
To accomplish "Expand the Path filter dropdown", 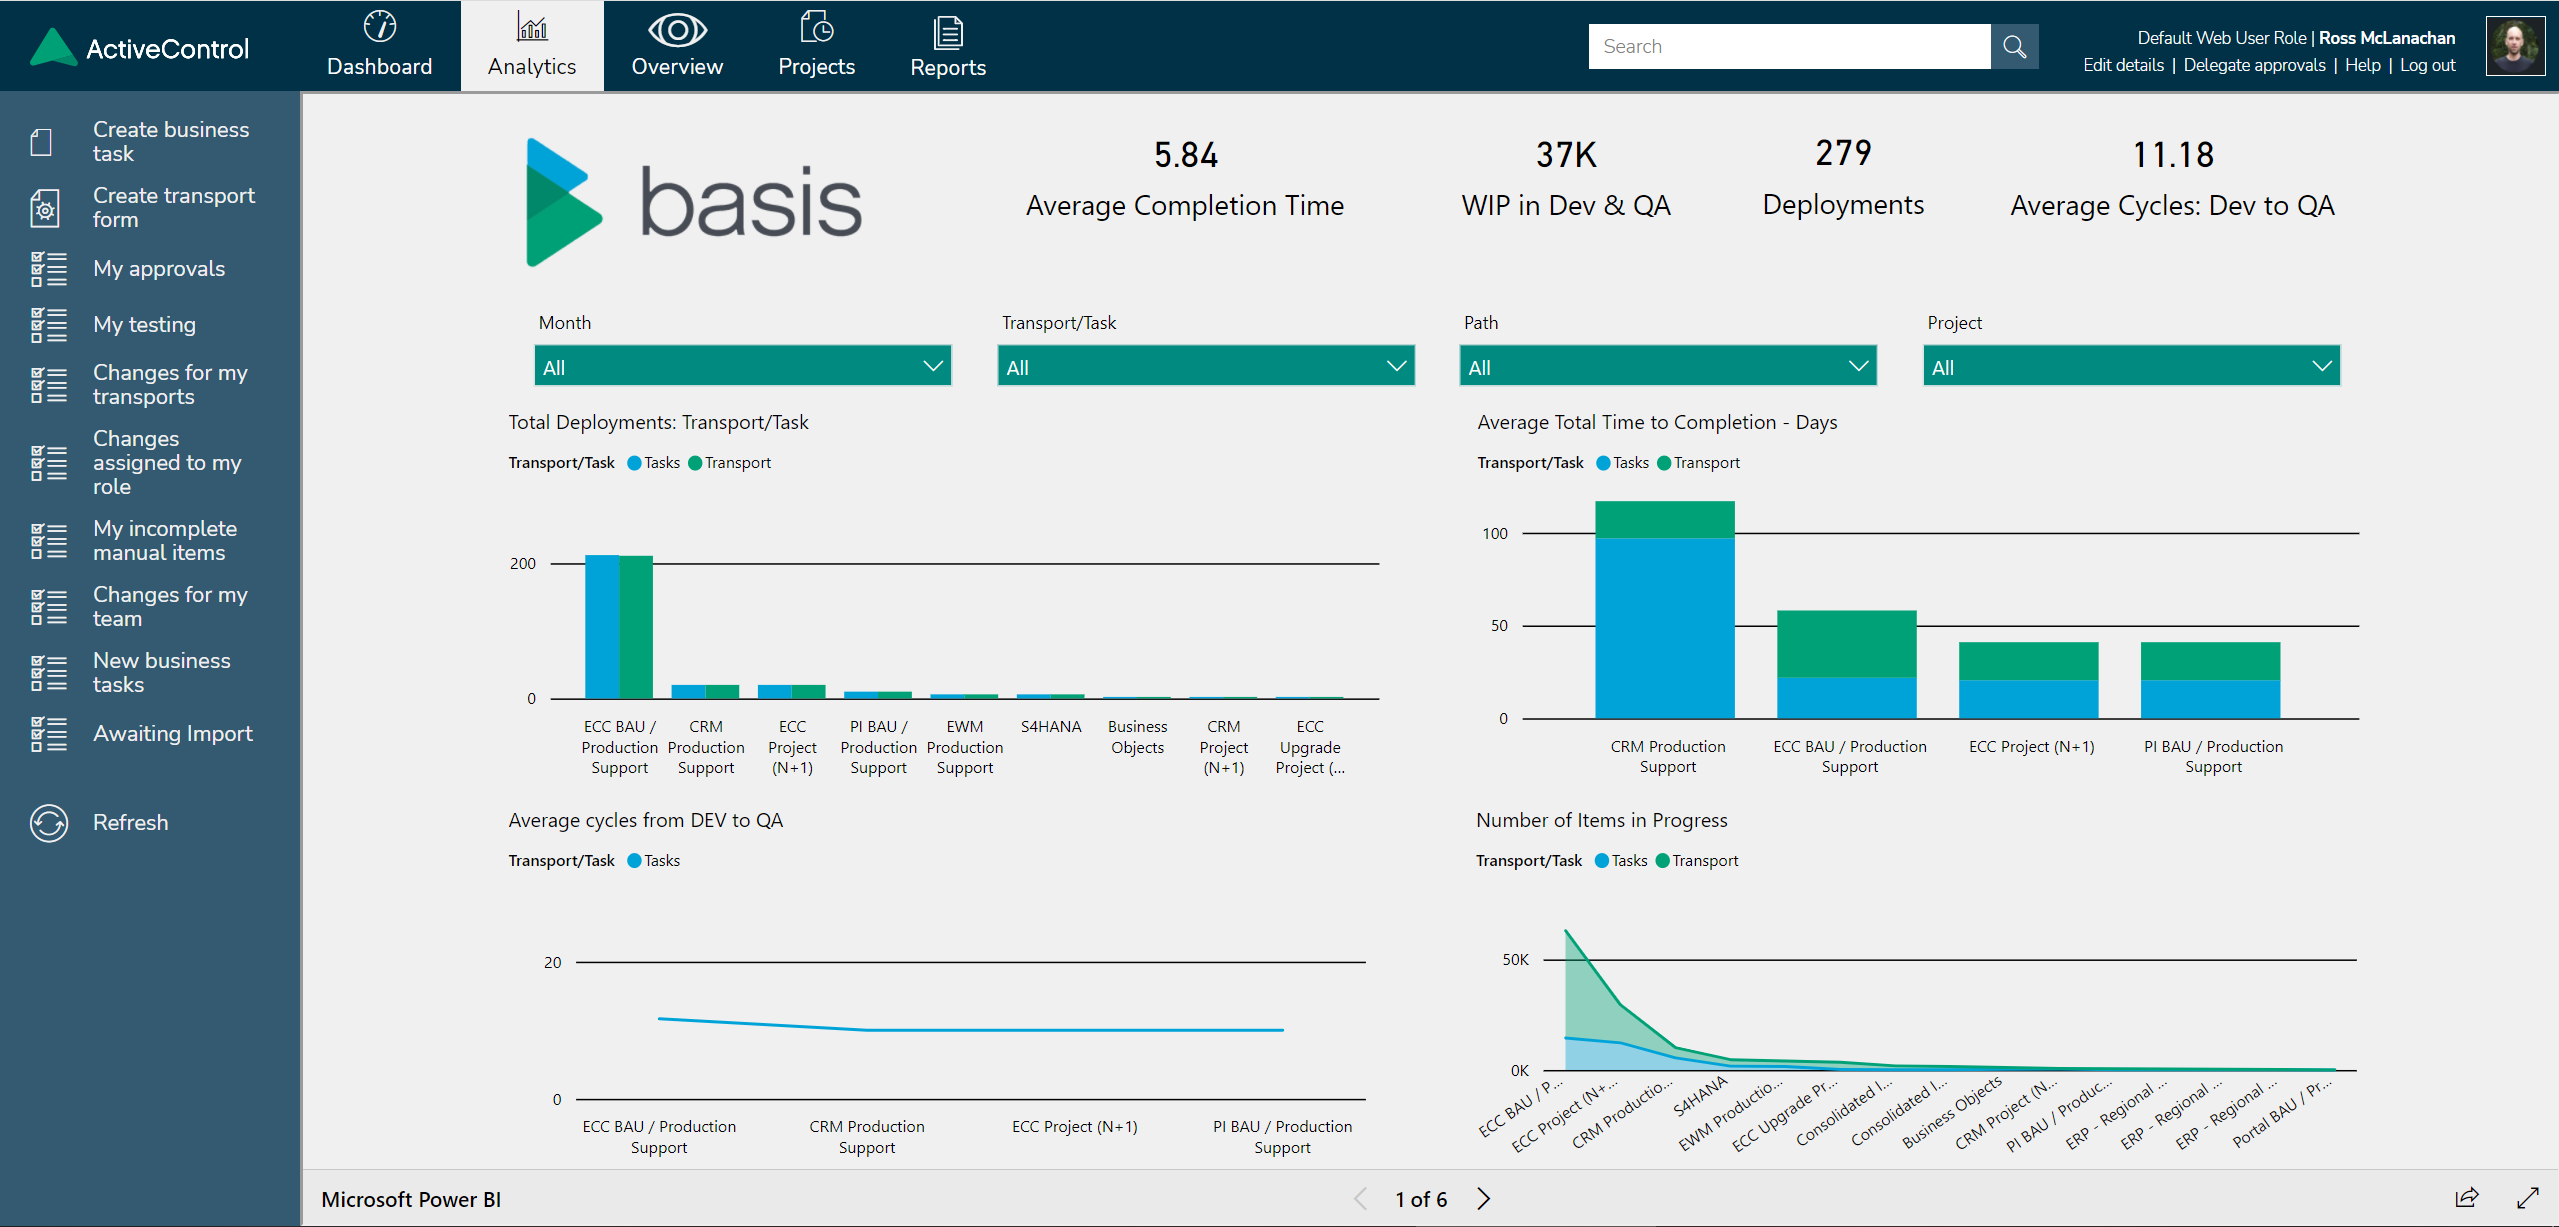I will [x=1666, y=366].
